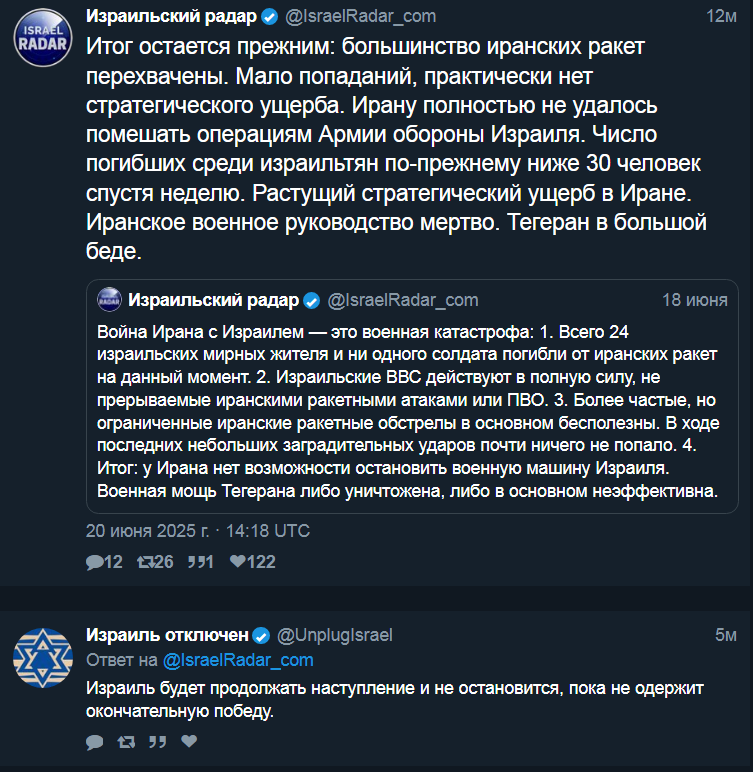Open the quoted tweet dated 18 июня
The height and width of the screenshot is (772, 753).
click(412, 397)
